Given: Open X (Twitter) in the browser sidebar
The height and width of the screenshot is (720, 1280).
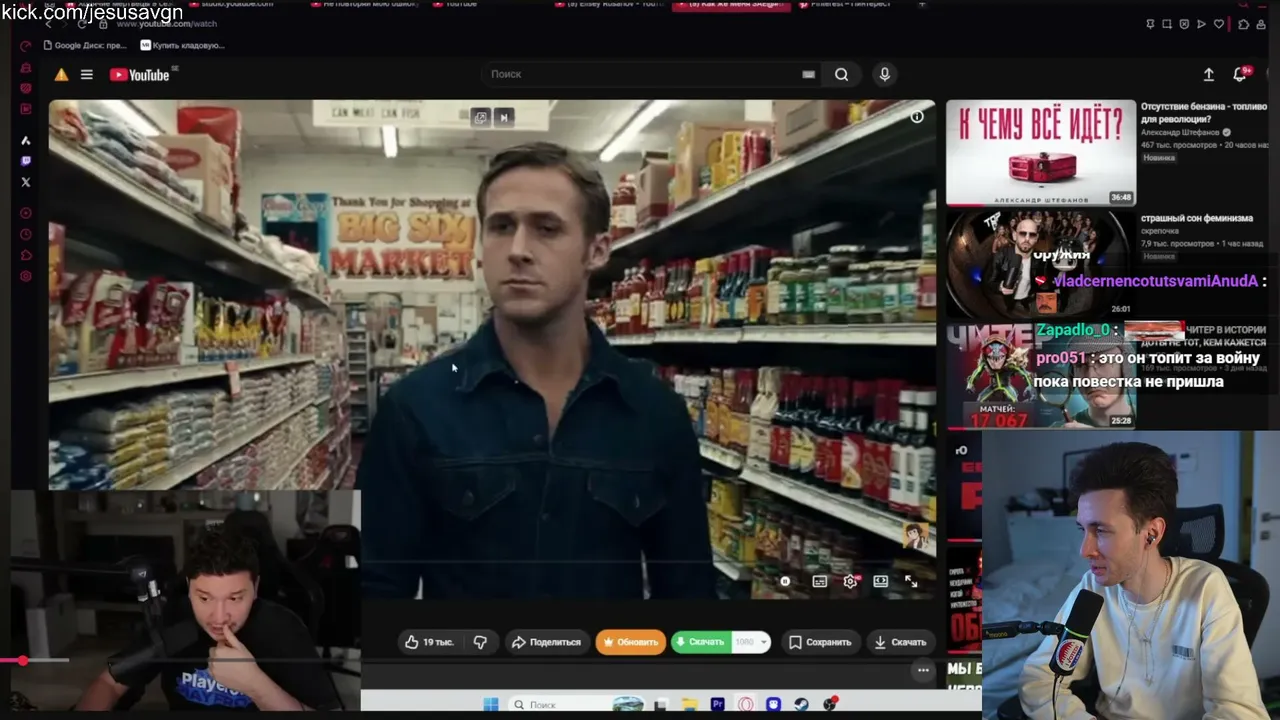Looking at the screenshot, I should [x=26, y=182].
